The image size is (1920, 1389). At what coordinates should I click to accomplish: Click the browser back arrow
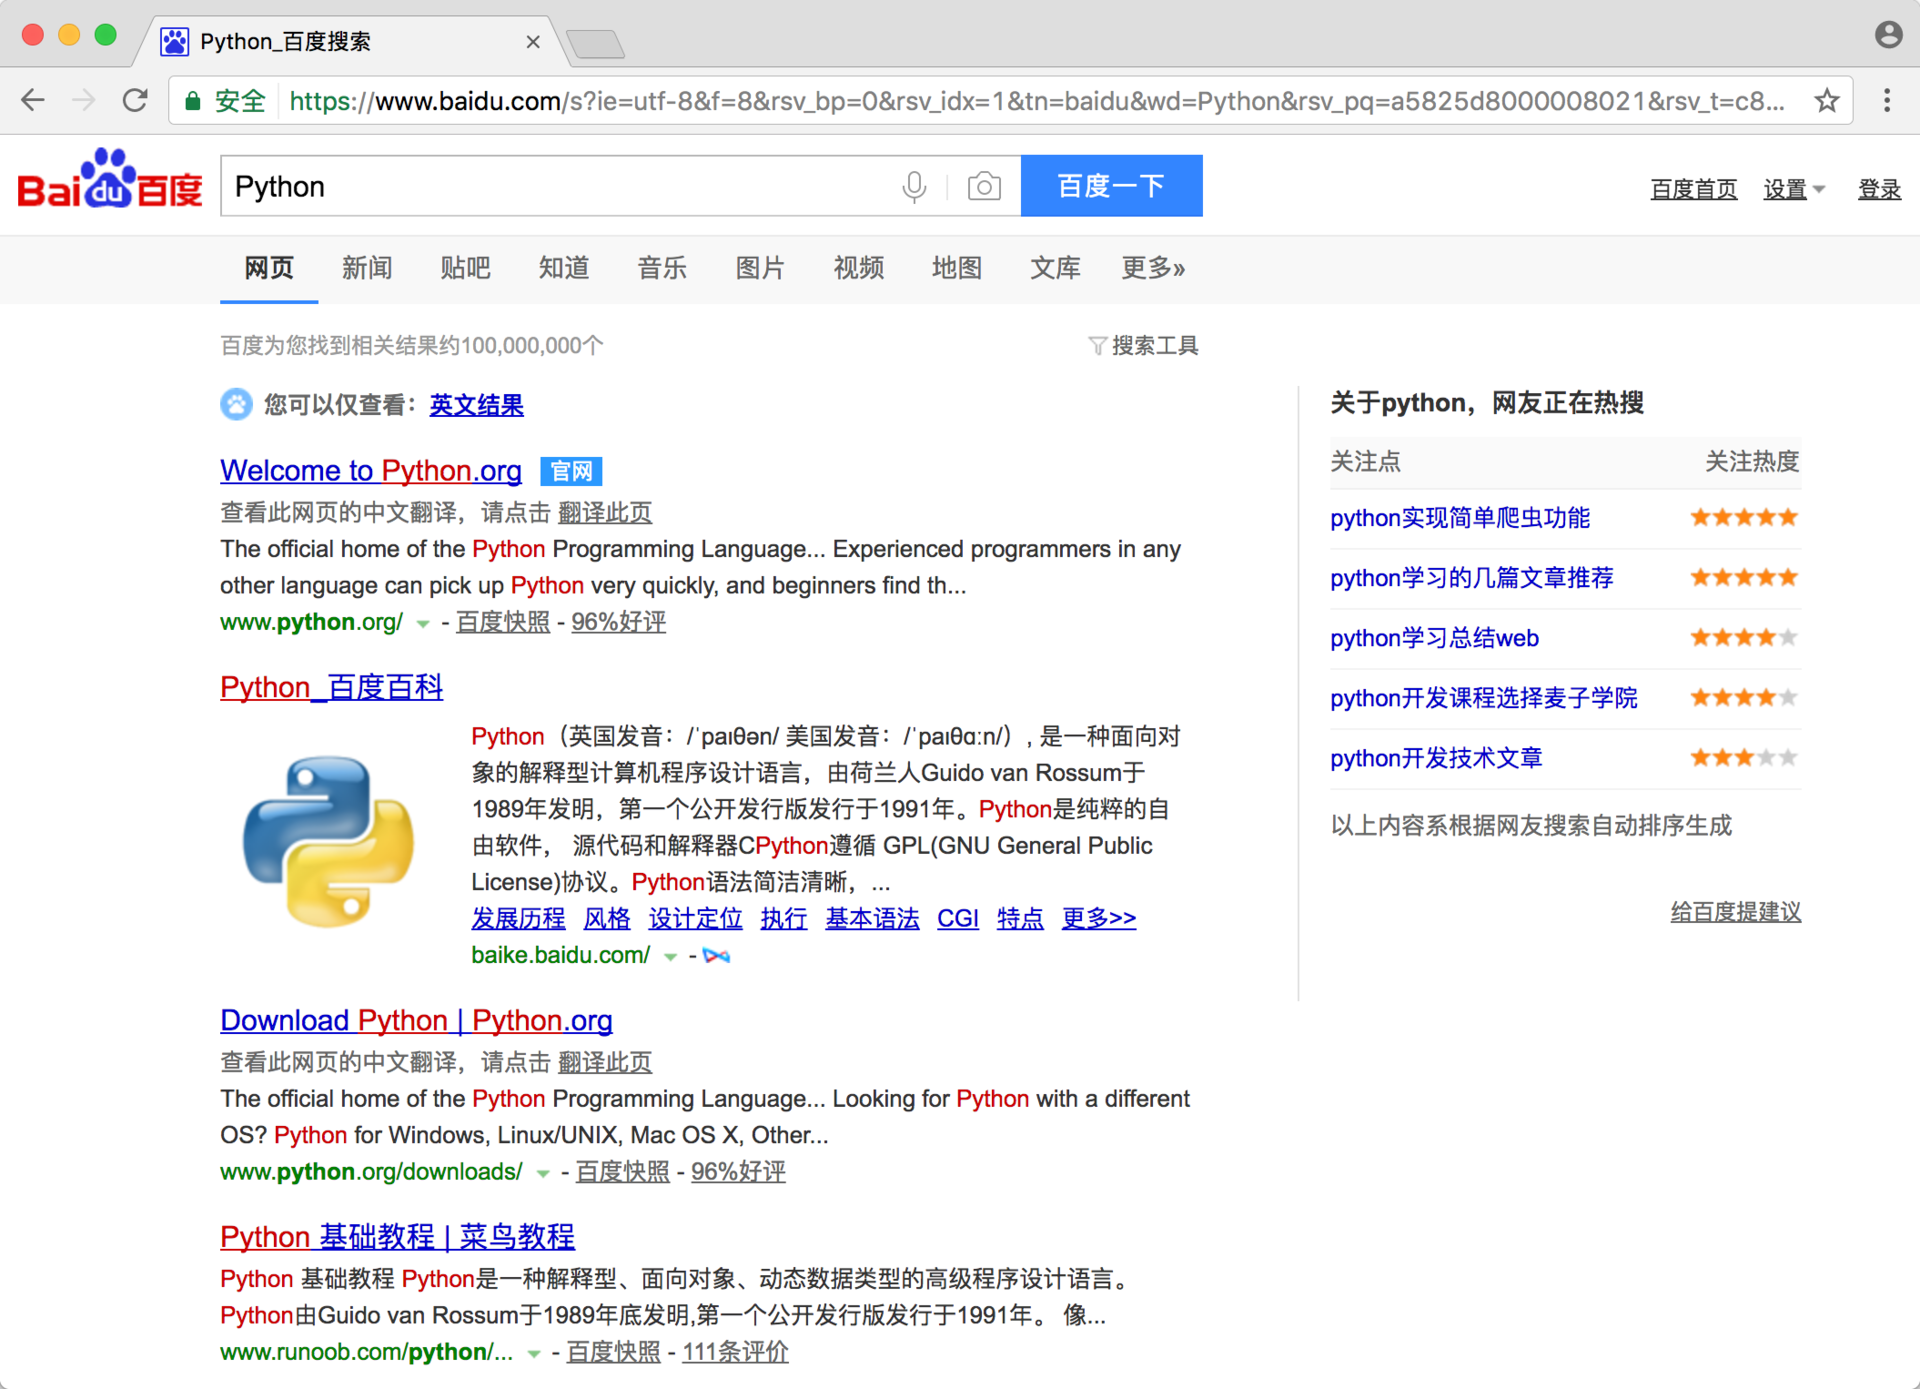tap(33, 100)
